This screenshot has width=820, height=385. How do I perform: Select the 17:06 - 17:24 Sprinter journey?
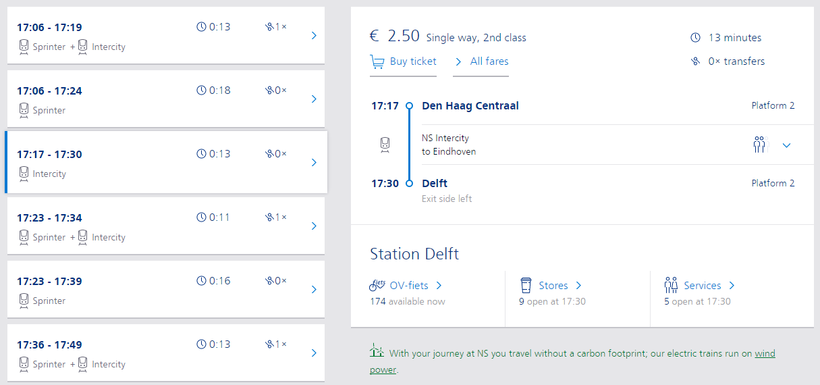coord(166,99)
